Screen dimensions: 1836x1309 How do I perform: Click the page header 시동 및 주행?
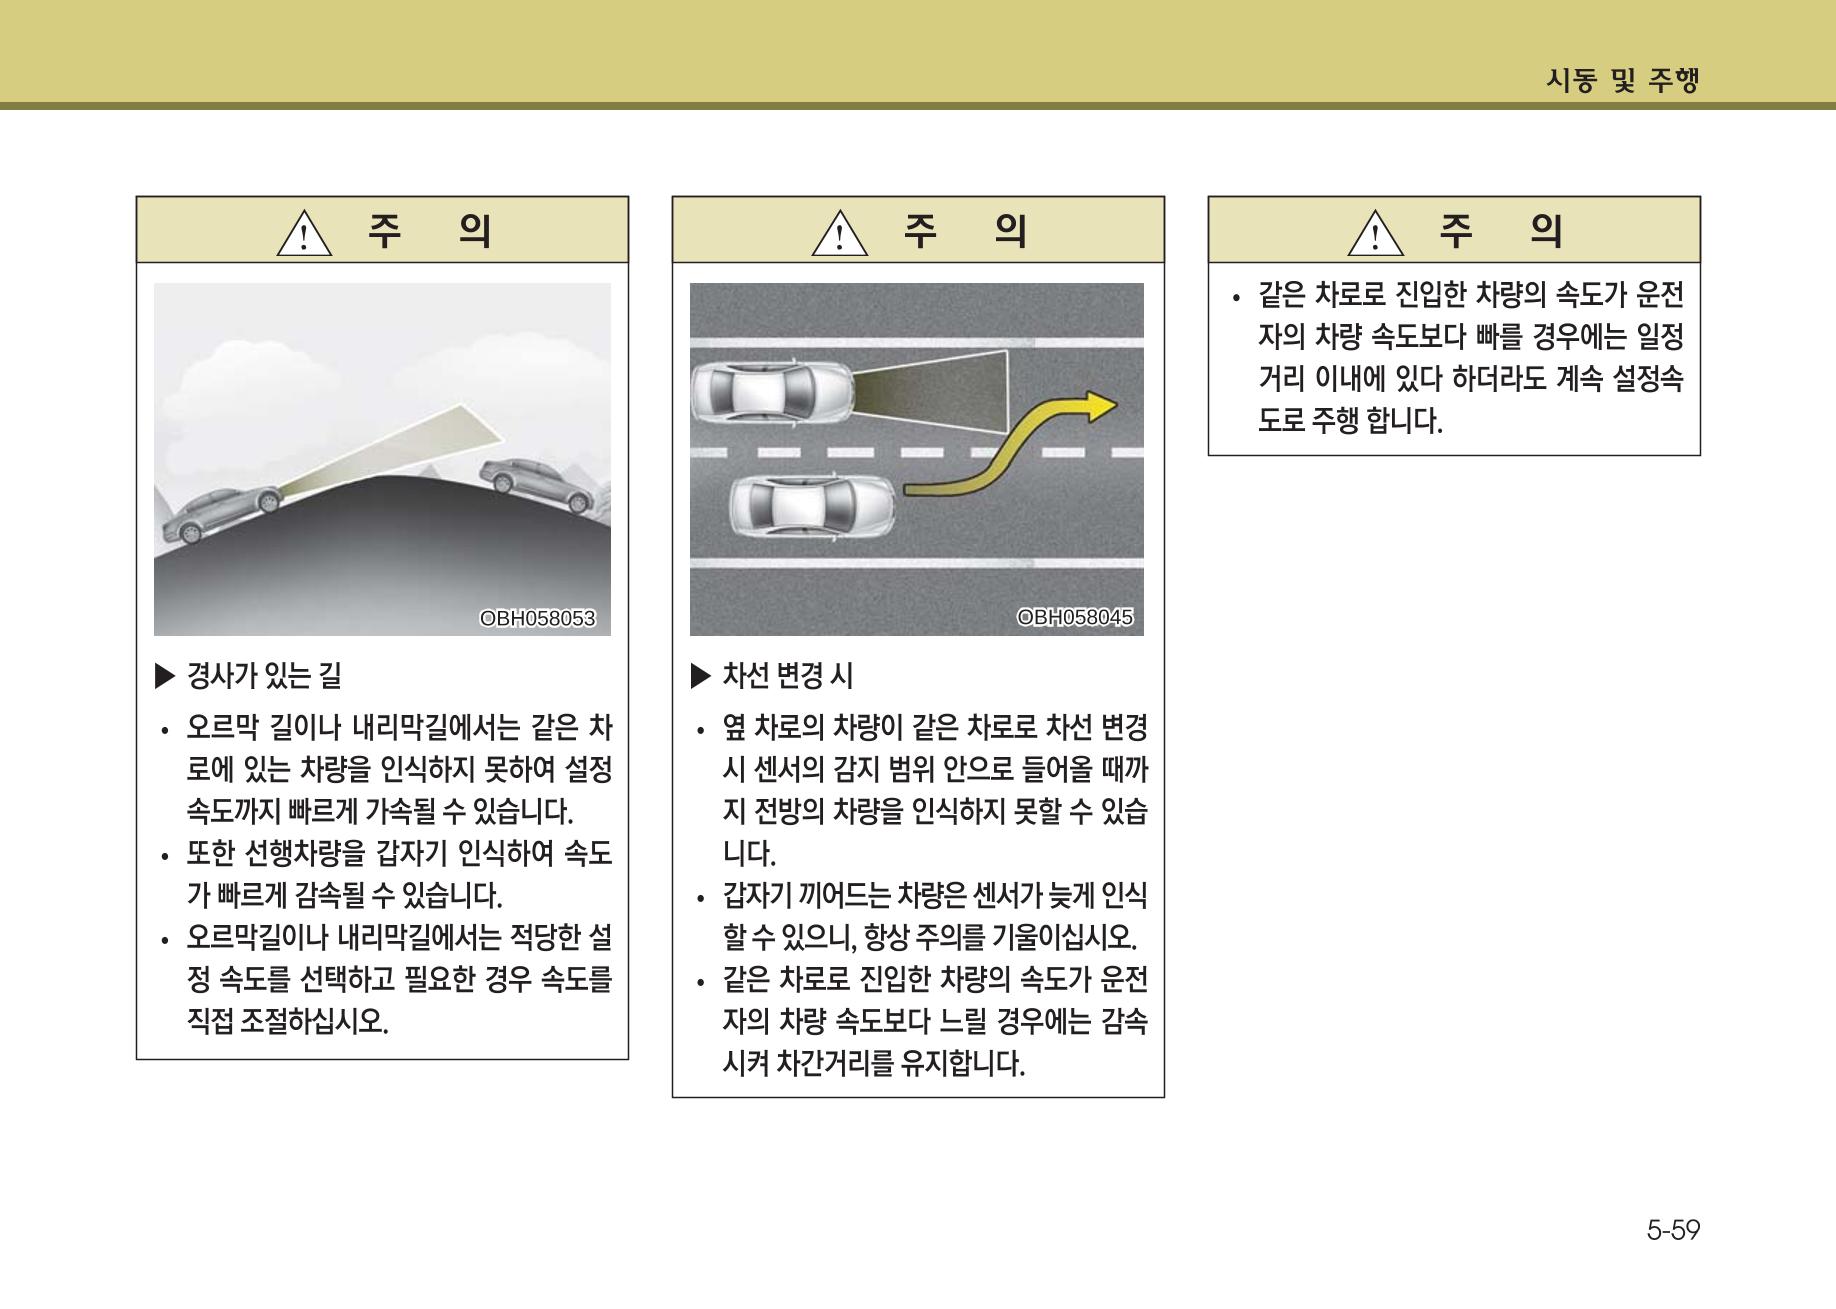1622,80
